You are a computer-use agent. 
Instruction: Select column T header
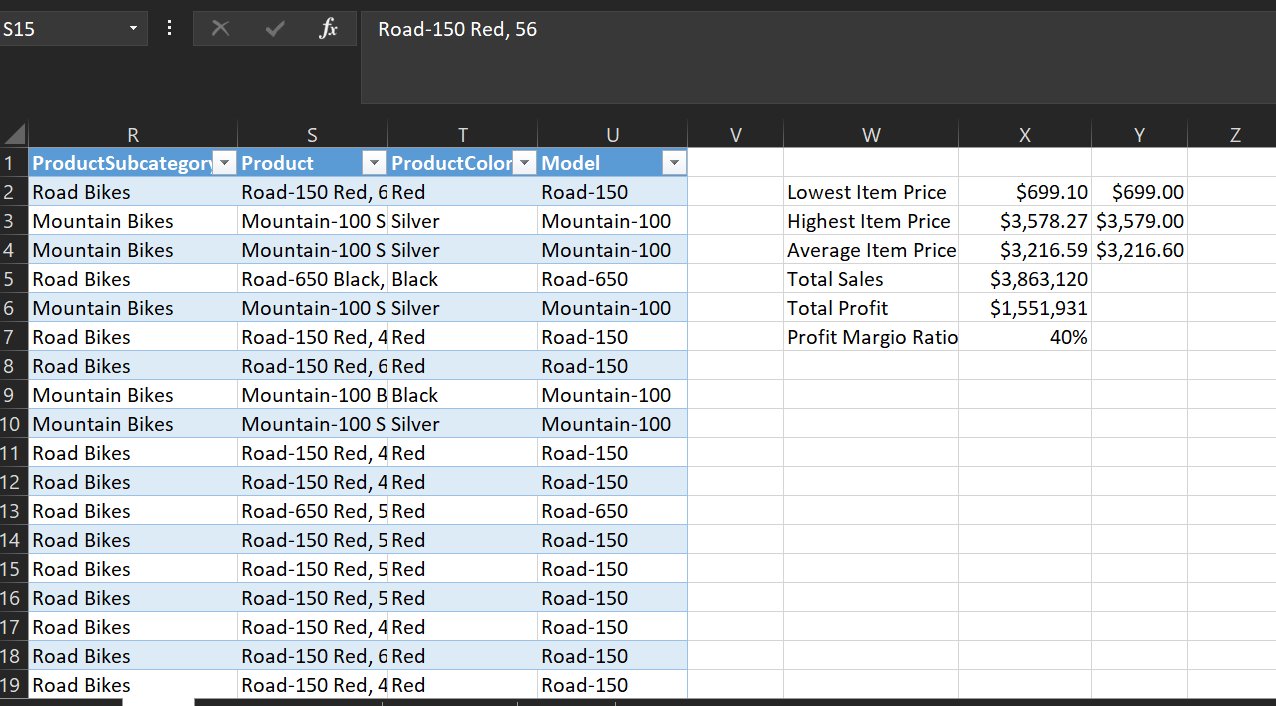pos(462,135)
